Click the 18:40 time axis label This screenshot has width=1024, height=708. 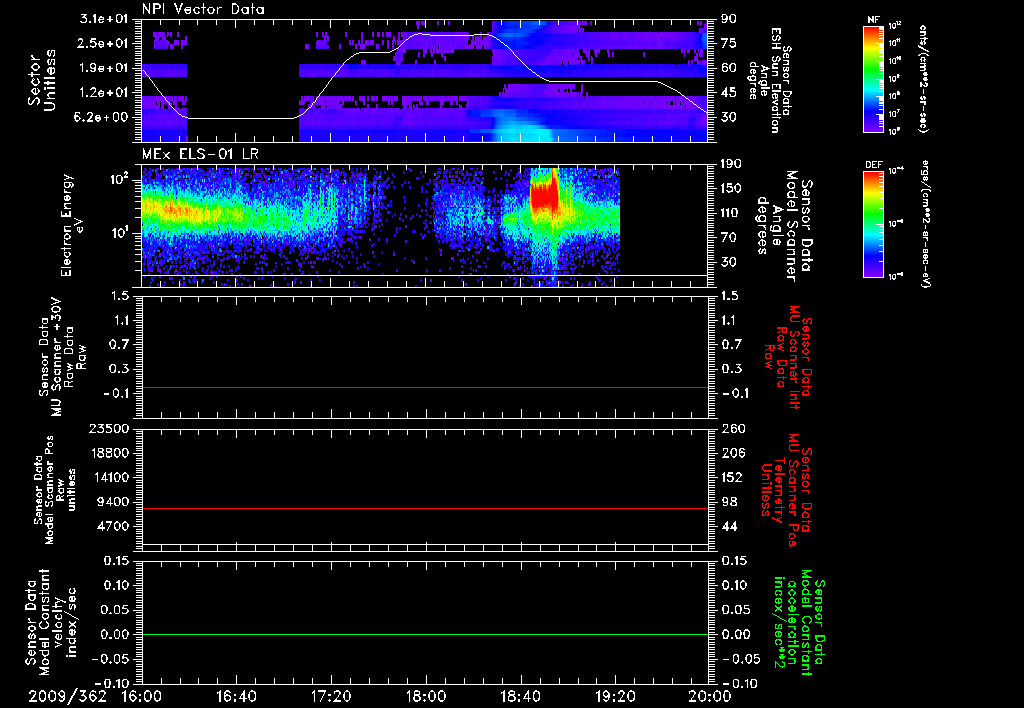click(520, 696)
